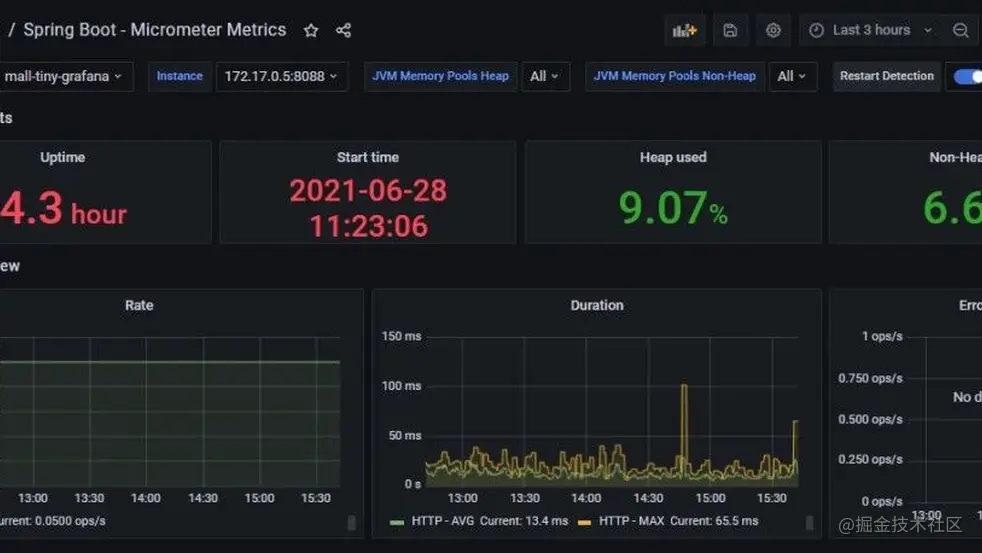Viewport: 982px width, 553px height.
Task: Open the Start time panel title menu
Action: coord(368,157)
